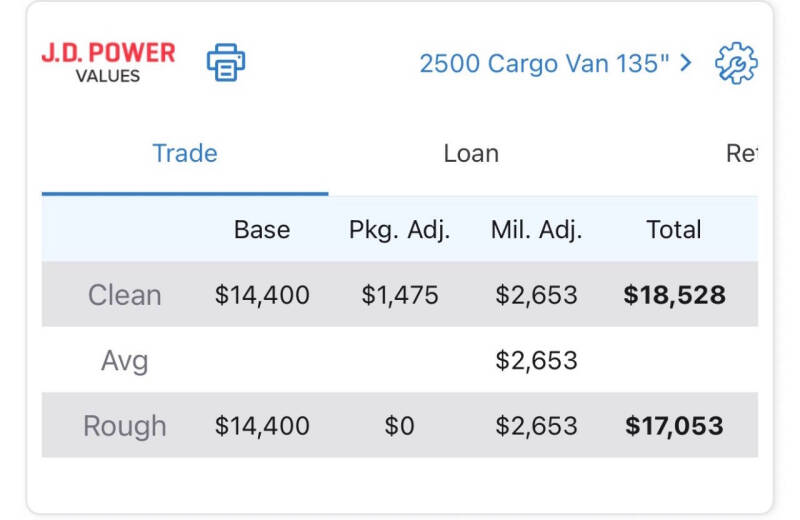Screen dimensions: 800x520
Task: Switch to the Trade tab
Action: (x=185, y=154)
